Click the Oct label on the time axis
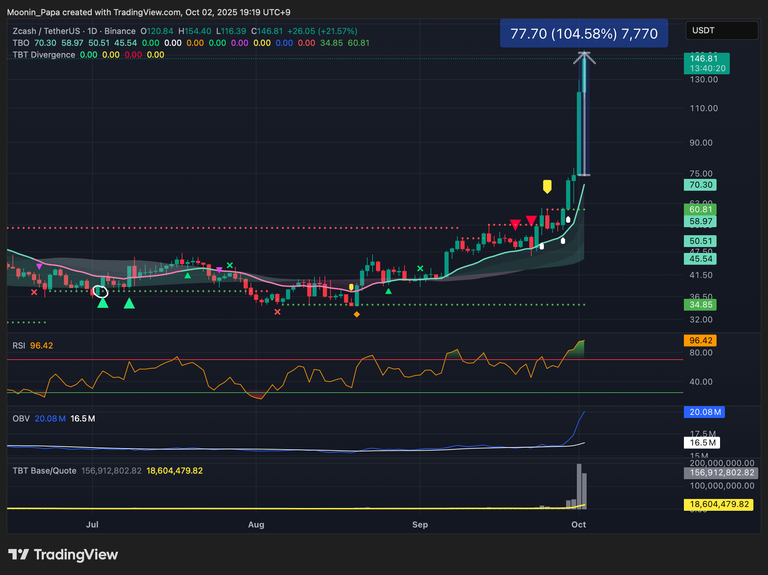The image size is (768, 575). click(x=577, y=523)
